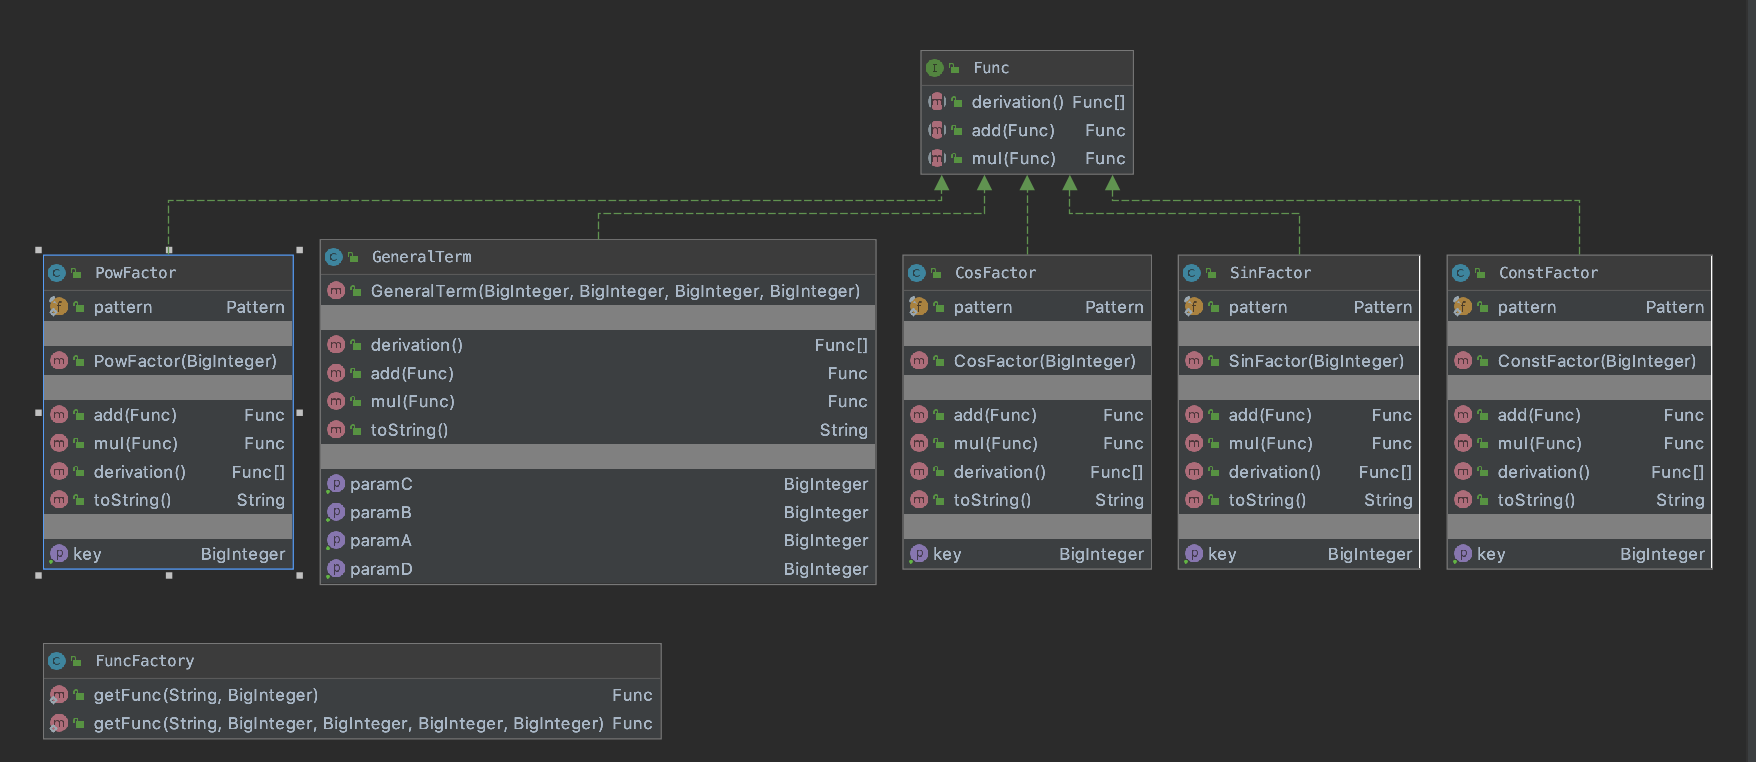1756x762 pixels.
Task: Click the SinFactor class icon
Action: (x=1192, y=273)
